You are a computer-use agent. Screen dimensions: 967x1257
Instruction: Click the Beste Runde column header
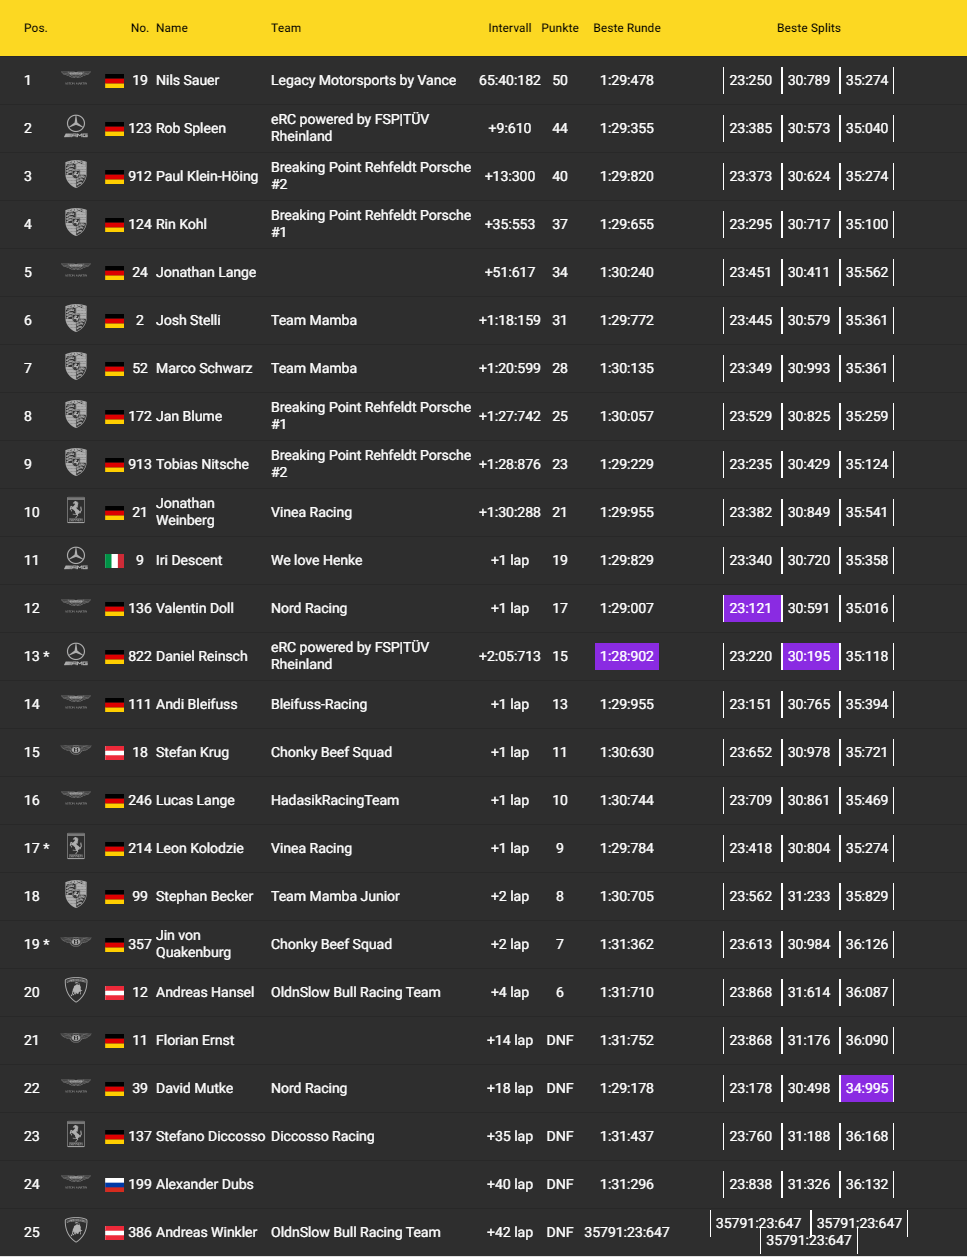click(x=627, y=28)
